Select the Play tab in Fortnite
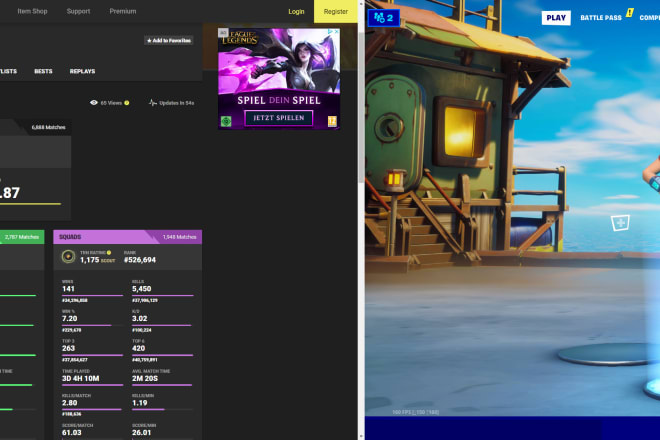 555,17
